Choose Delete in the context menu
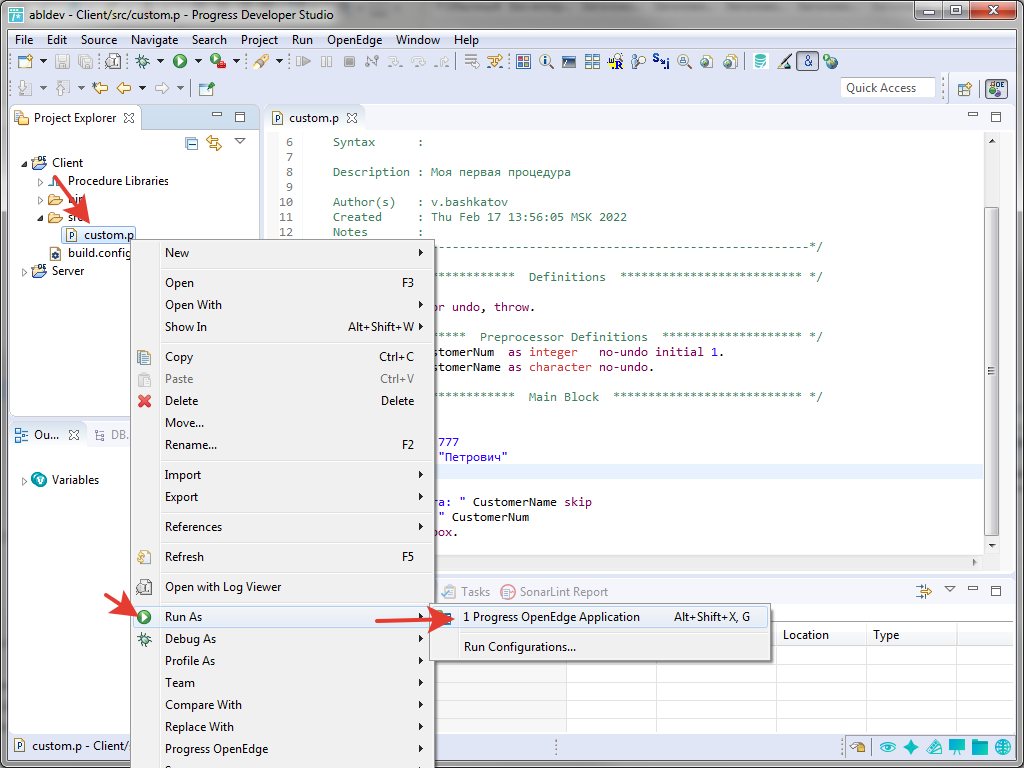The width and height of the screenshot is (1024, 768). [283, 401]
